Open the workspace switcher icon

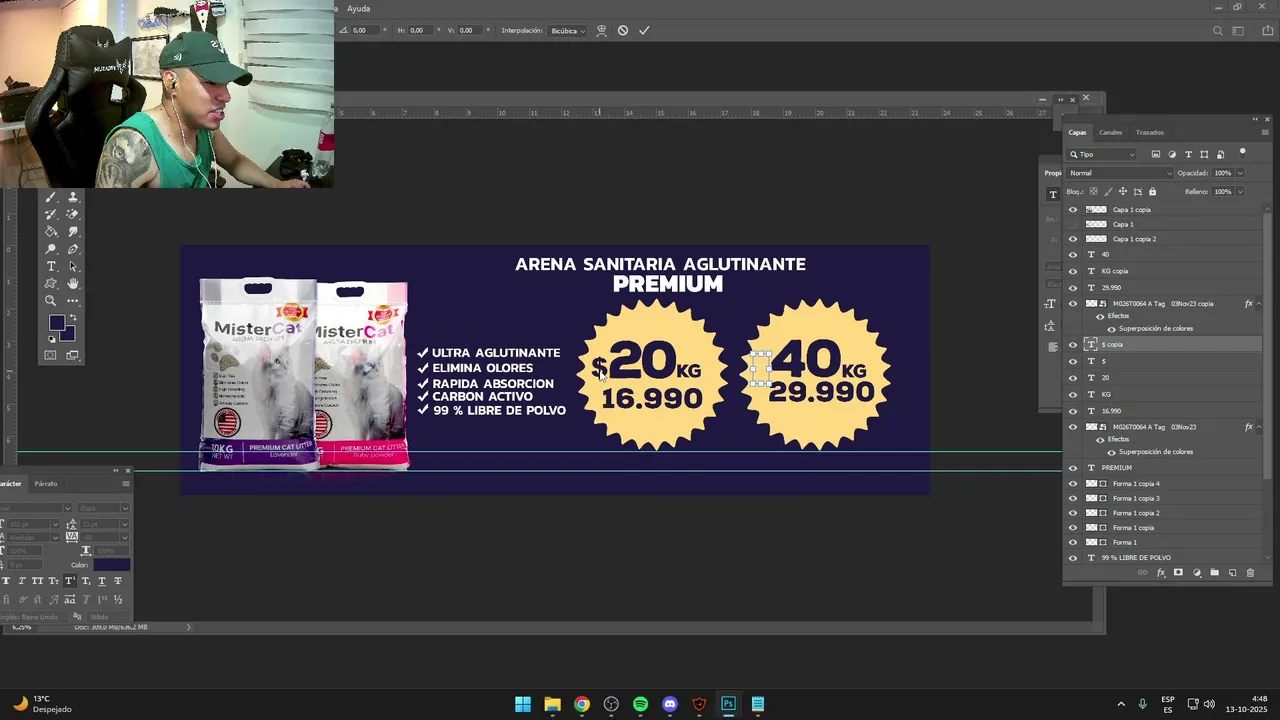click(x=1239, y=31)
